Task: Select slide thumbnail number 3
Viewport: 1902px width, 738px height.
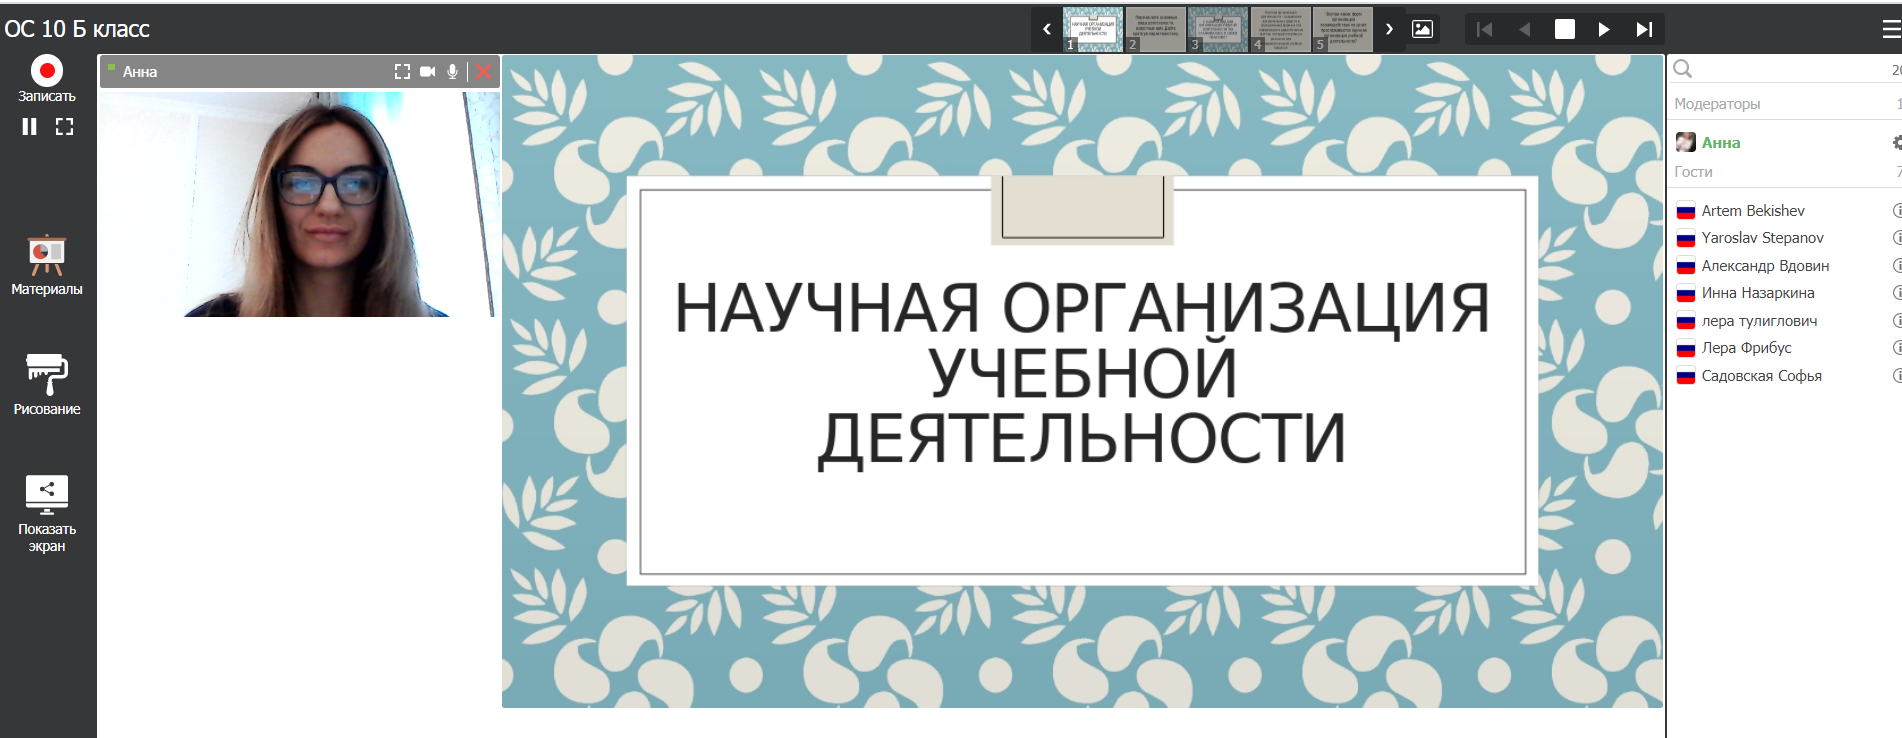Action: click(x=1218, y=30)
